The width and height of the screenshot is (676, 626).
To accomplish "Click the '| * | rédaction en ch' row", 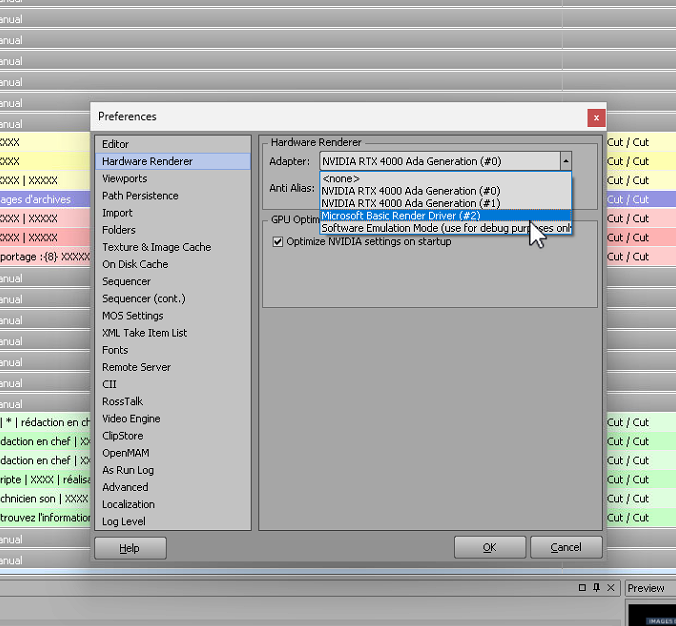I will click(x=45, y=423).
